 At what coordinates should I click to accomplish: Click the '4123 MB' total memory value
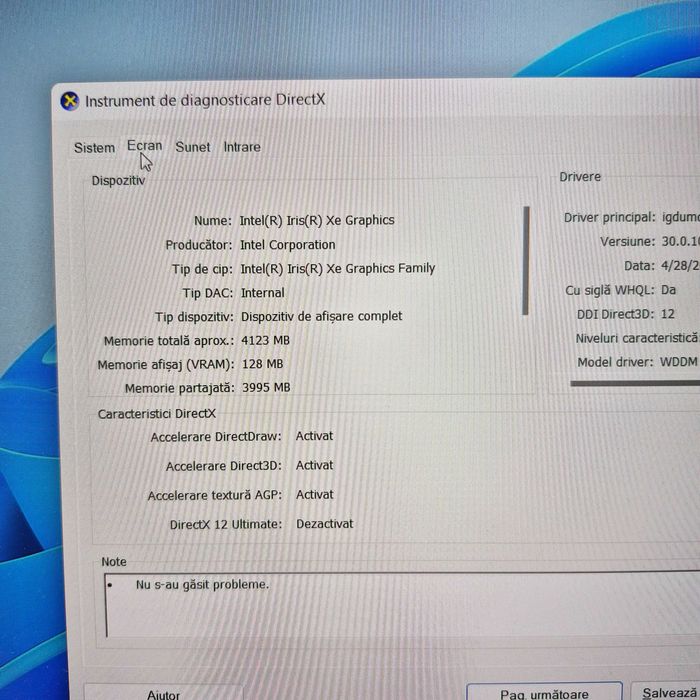tap(265, 341)
